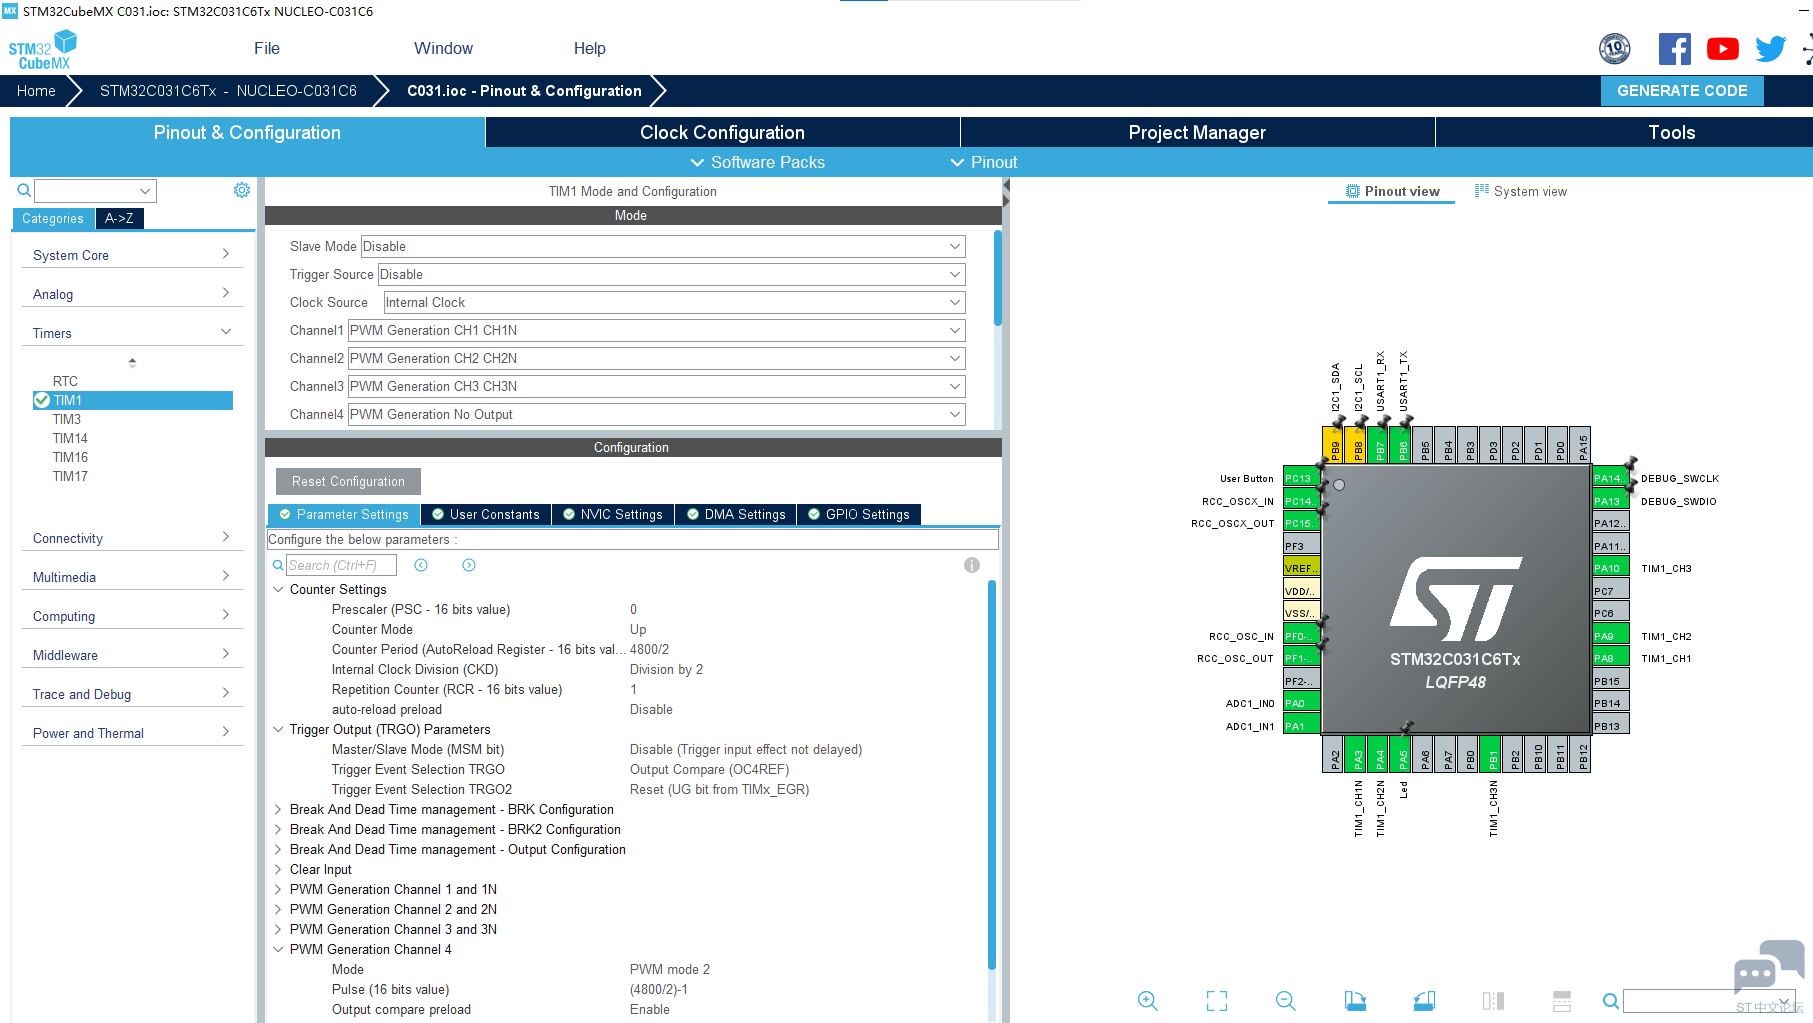Switch to the A->Z list tab
This screenshot has width=1813, height=1023.
[119, 218]
